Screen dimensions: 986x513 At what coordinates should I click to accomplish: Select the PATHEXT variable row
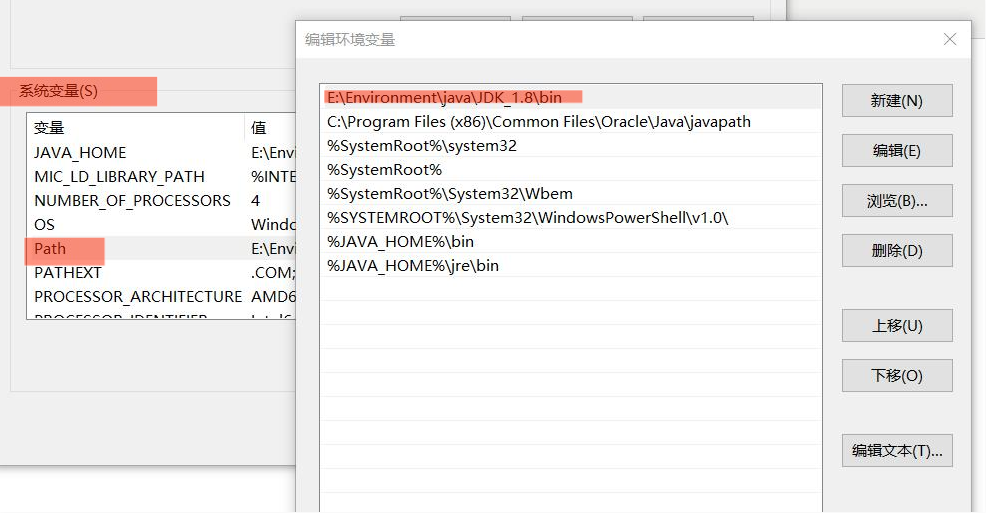[x=68, y=273]
